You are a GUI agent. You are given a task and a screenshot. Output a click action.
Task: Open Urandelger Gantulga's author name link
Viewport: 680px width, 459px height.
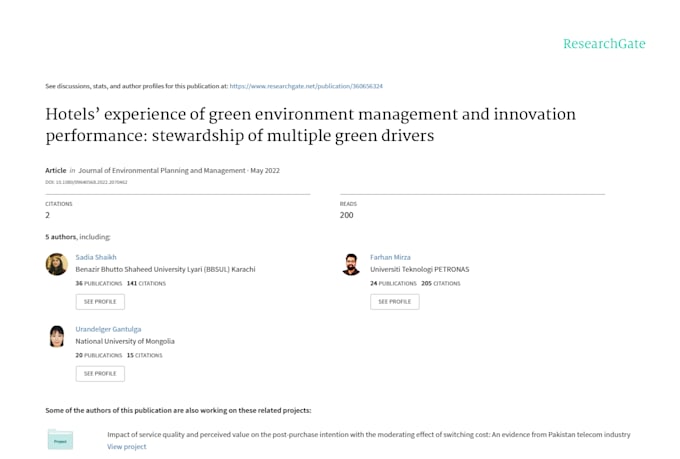click(x=108, y=329)
